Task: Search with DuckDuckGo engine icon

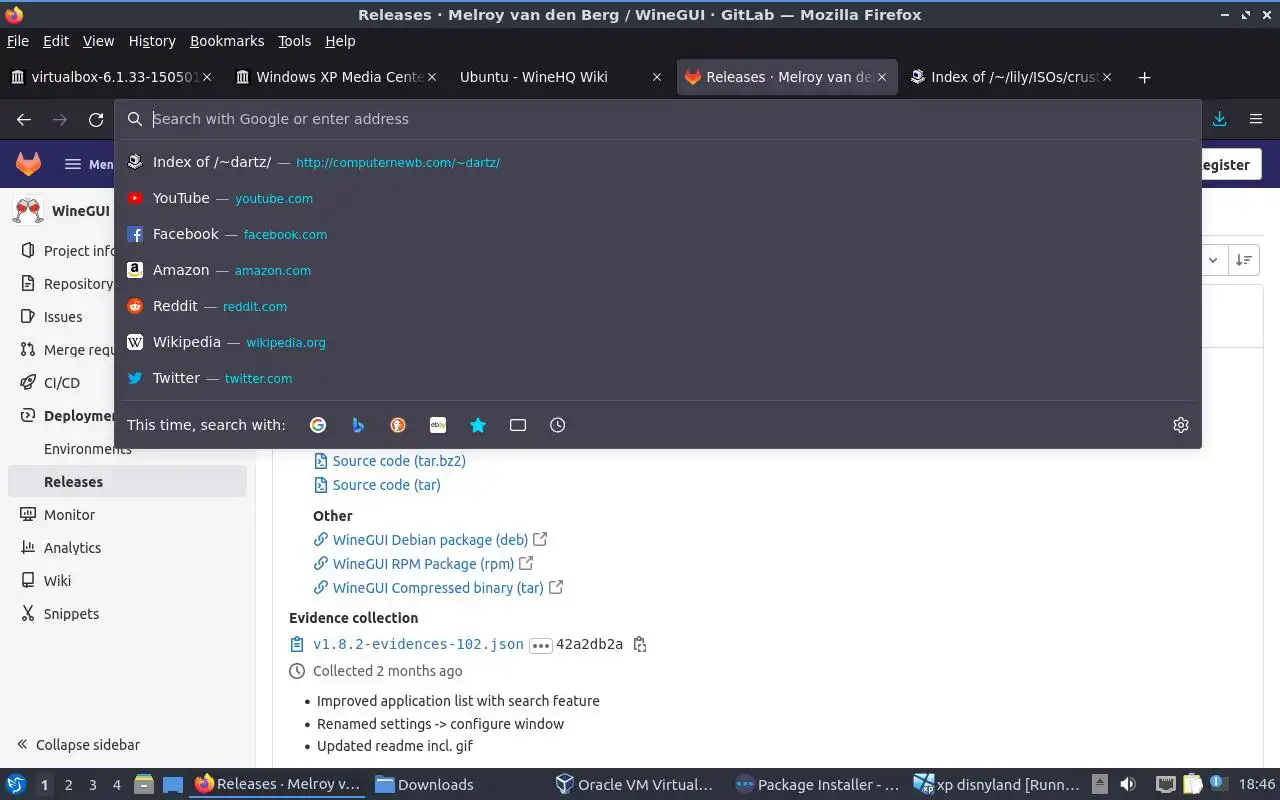Action: click(398, 425)
